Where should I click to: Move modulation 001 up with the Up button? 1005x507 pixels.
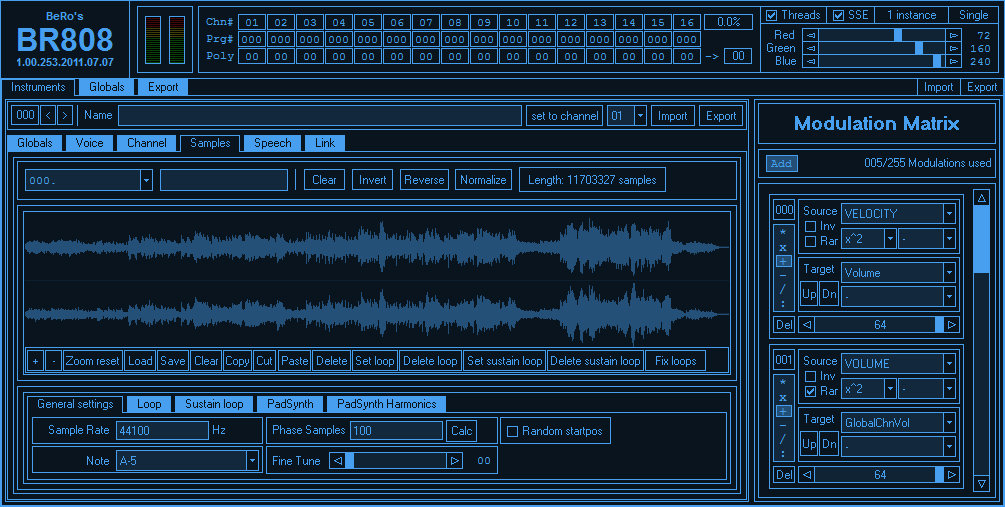(809, 444)
